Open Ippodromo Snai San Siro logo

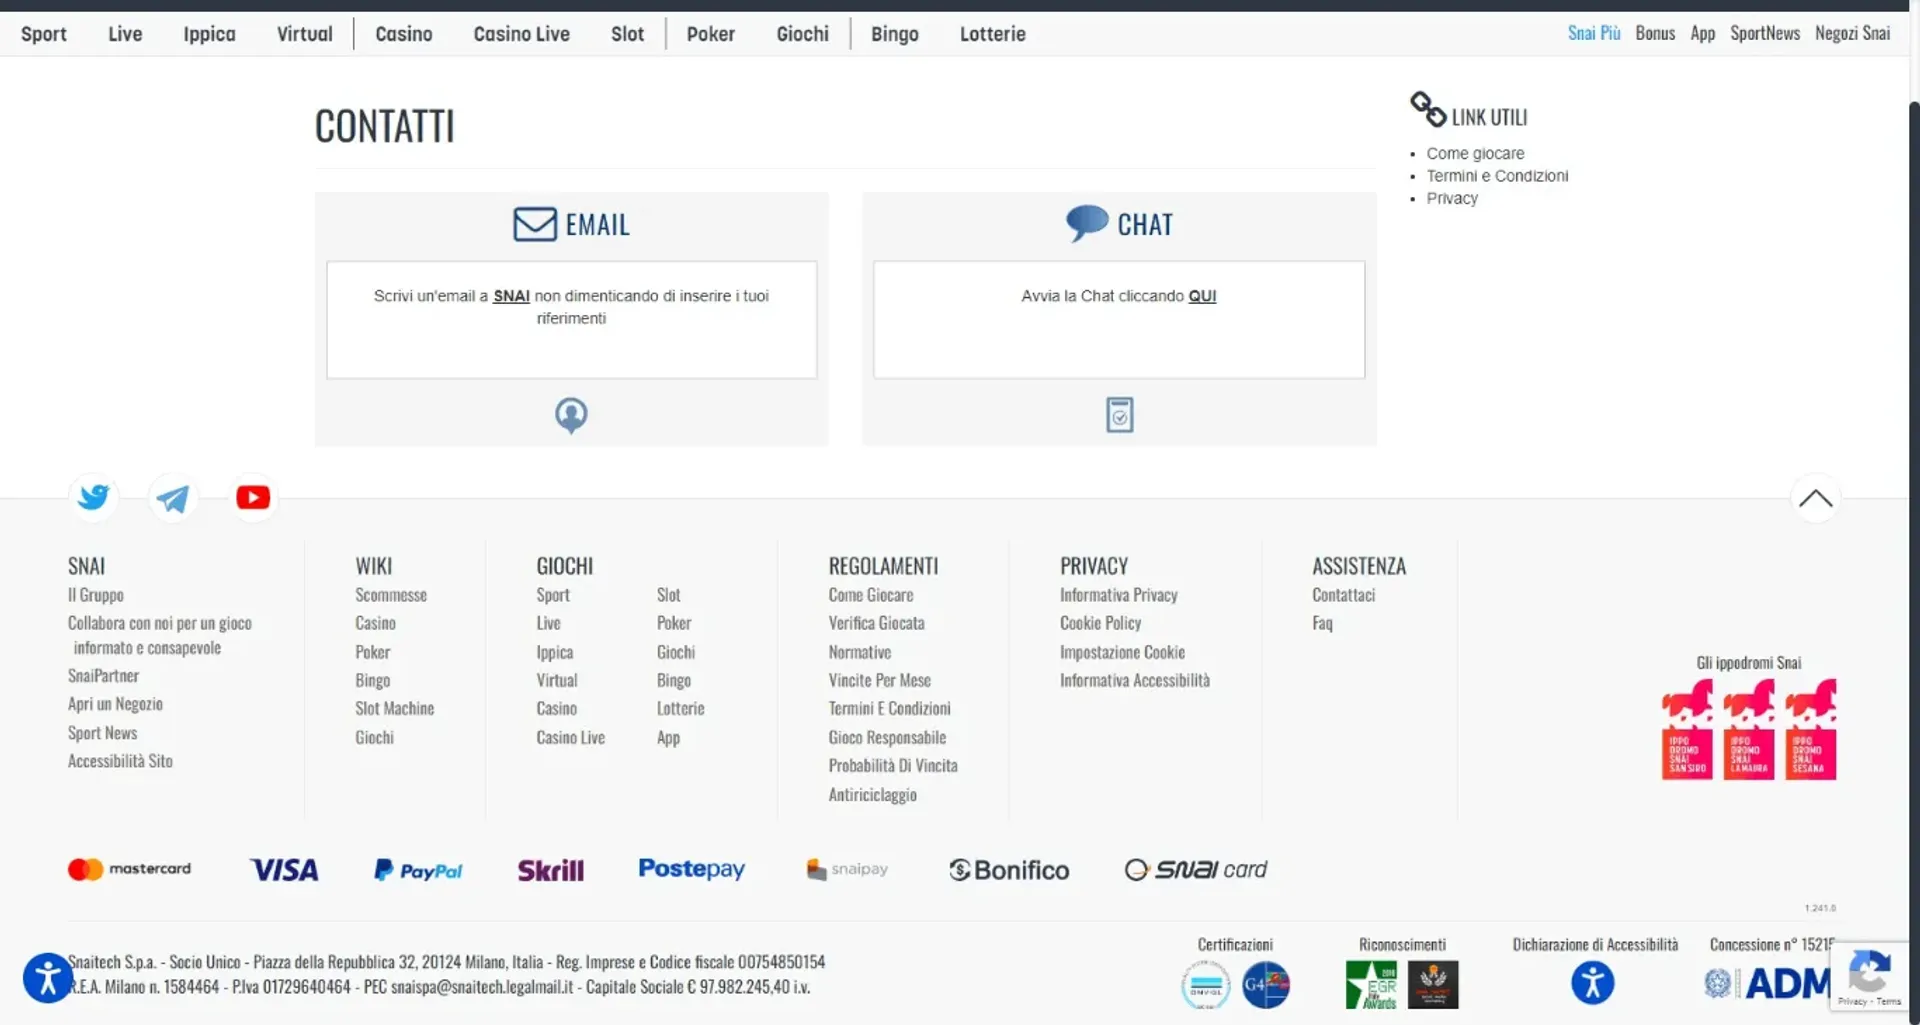click(x=1687, y=730)
